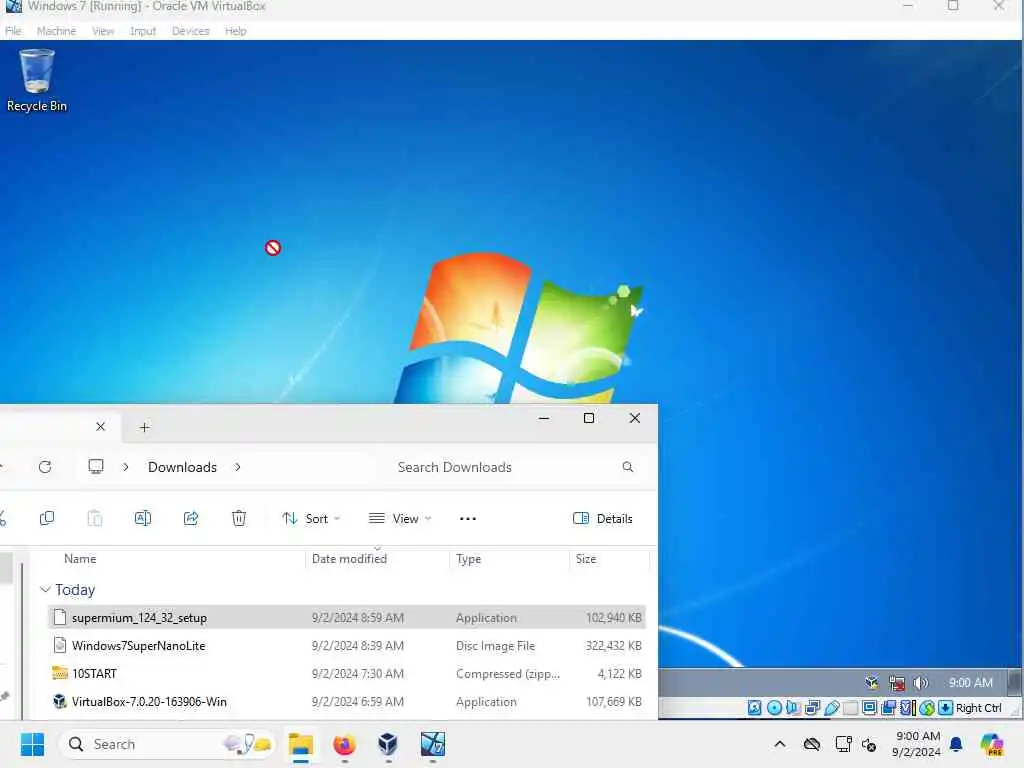The image size is (1024, 768).
Task: Add a new File Explorer tab
Action: pyautogui.click(x=144, y=427)
